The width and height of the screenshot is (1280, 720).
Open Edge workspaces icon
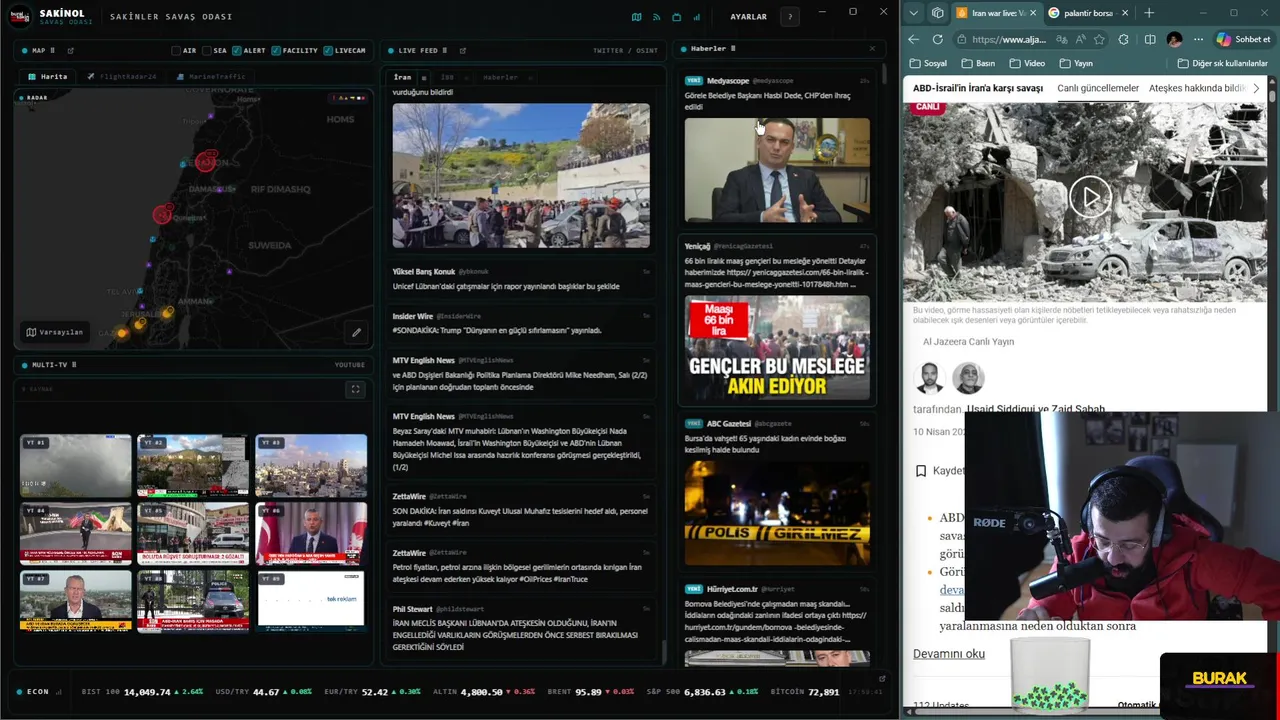937,13
